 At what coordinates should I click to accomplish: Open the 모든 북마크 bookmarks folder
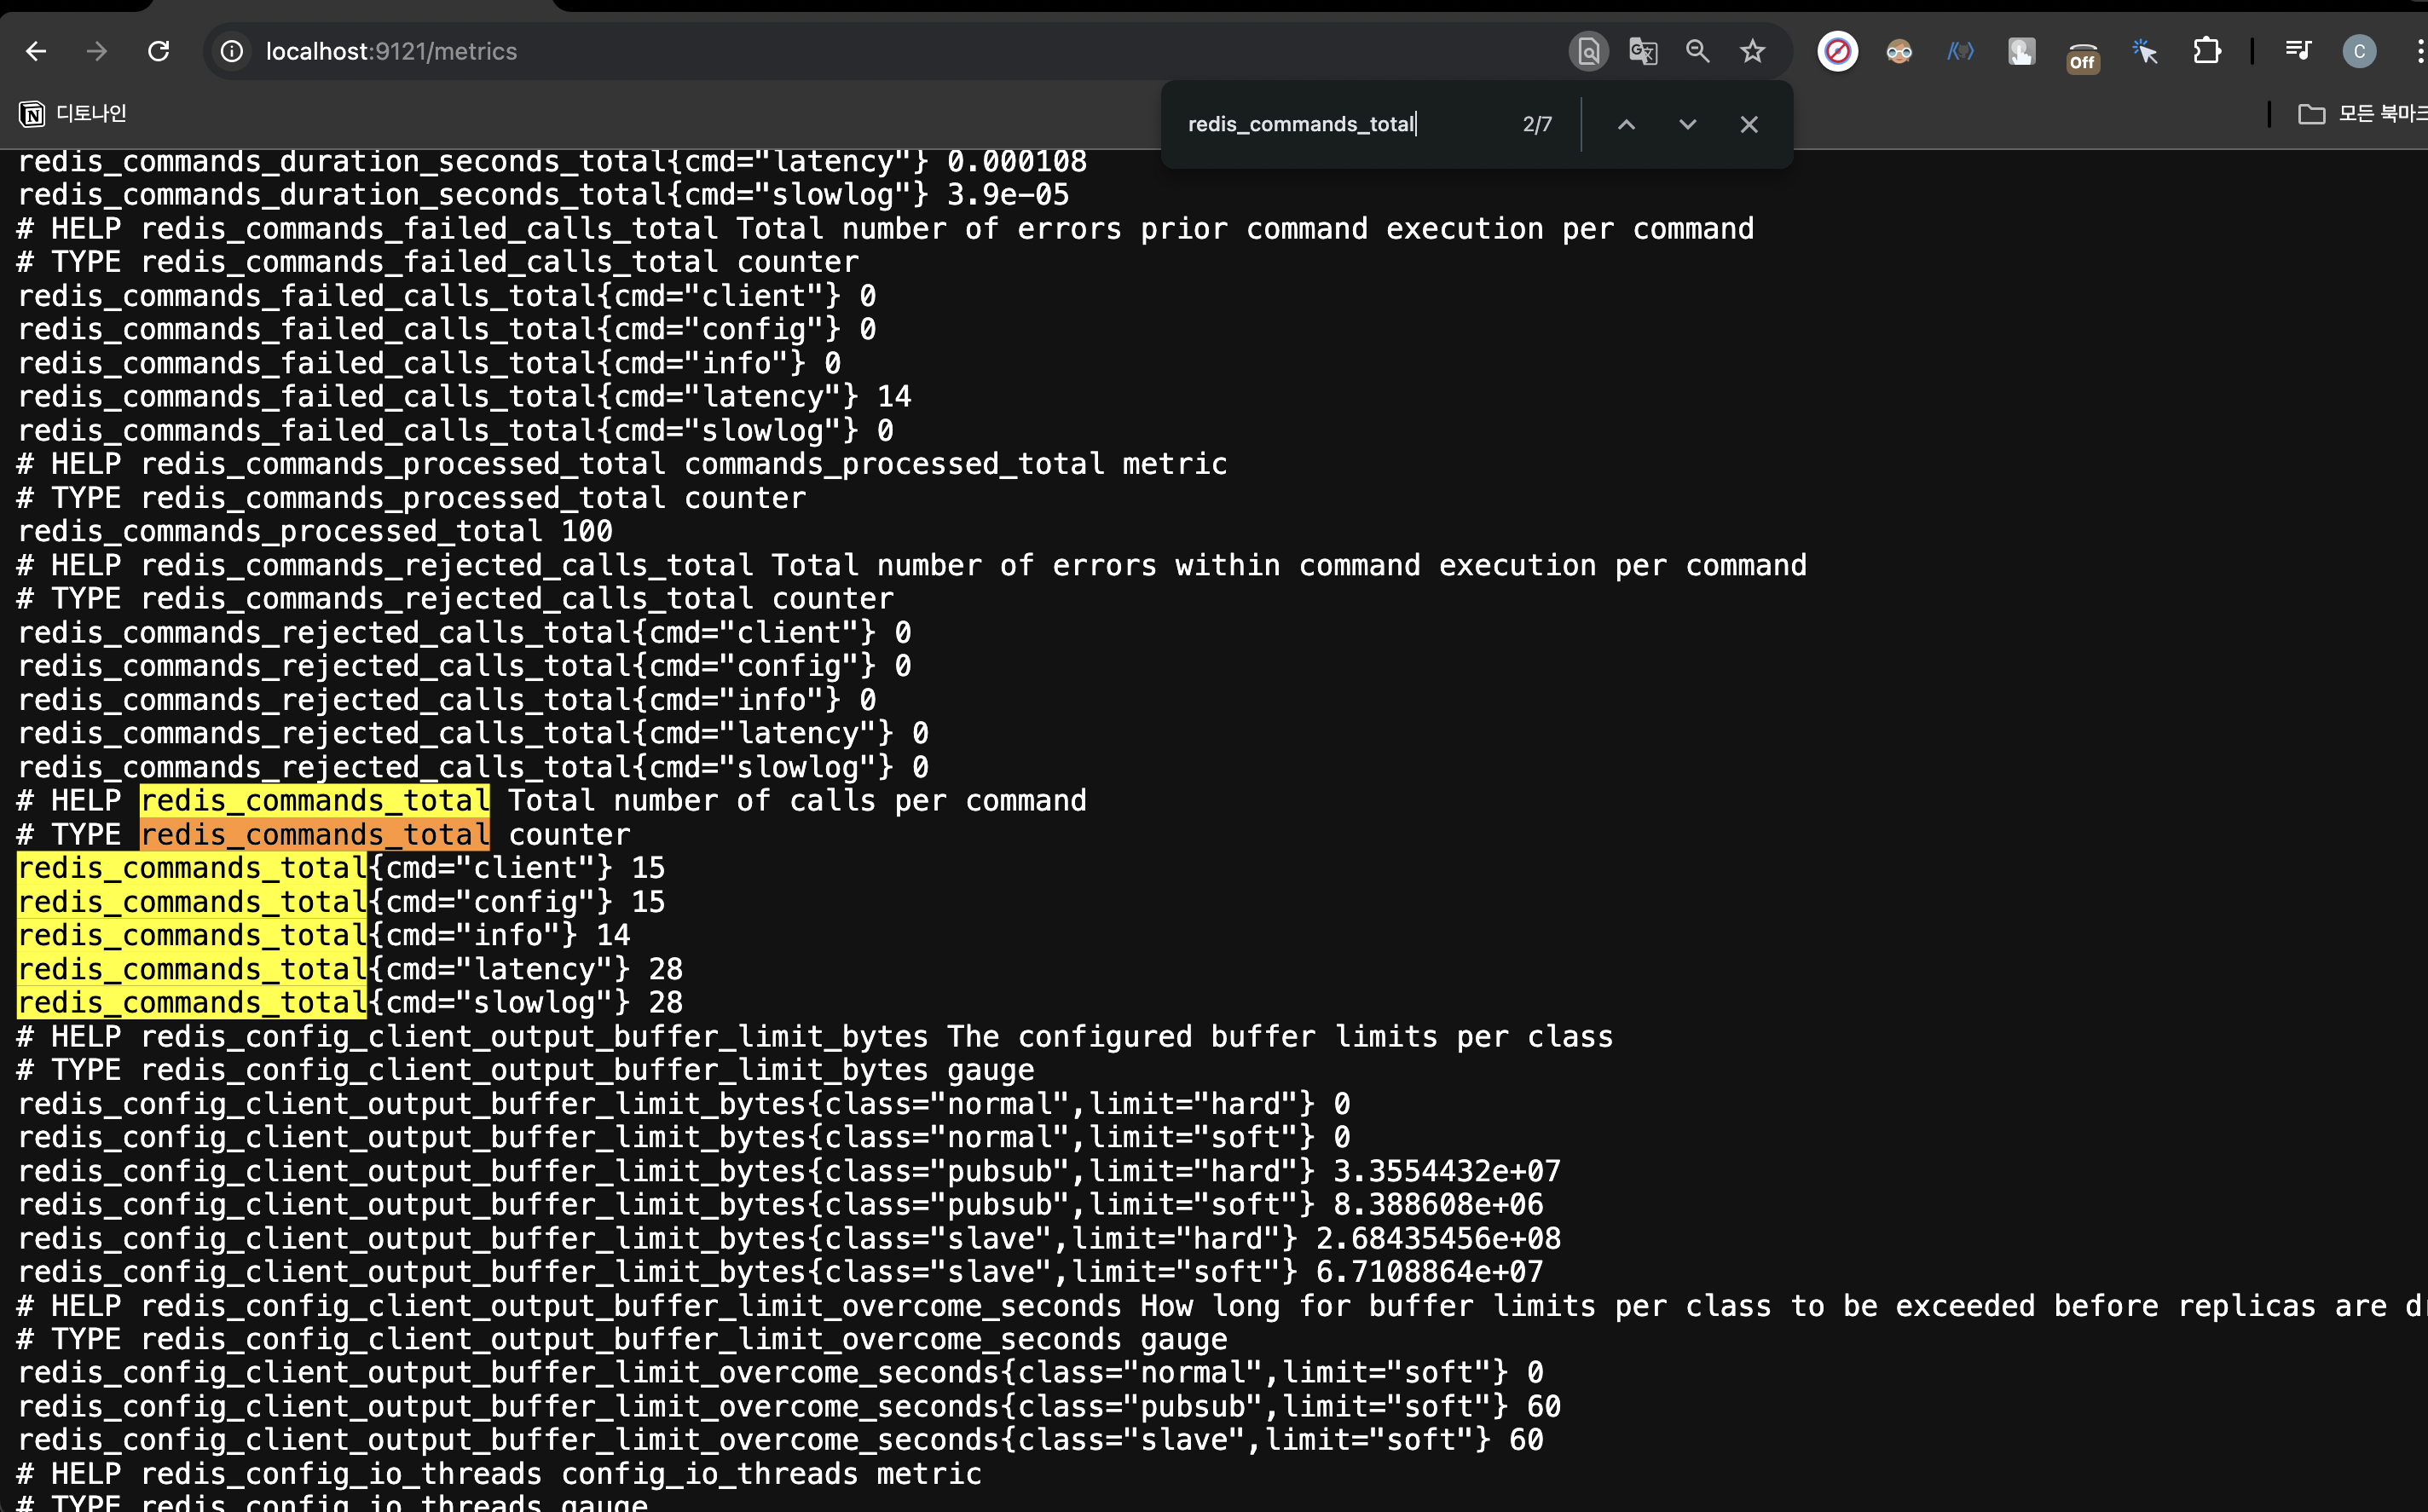[2364, 114]
